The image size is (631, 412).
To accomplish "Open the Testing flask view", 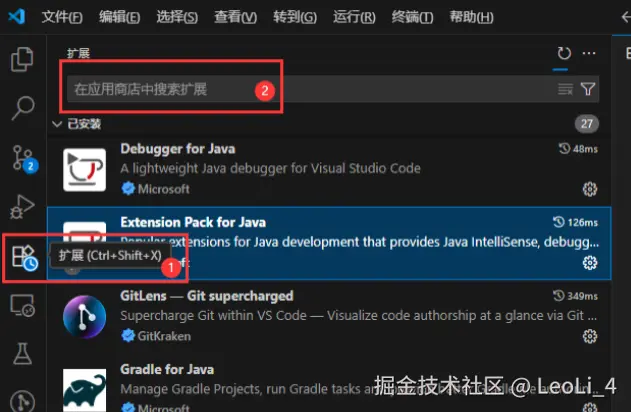I will (22, 354).
